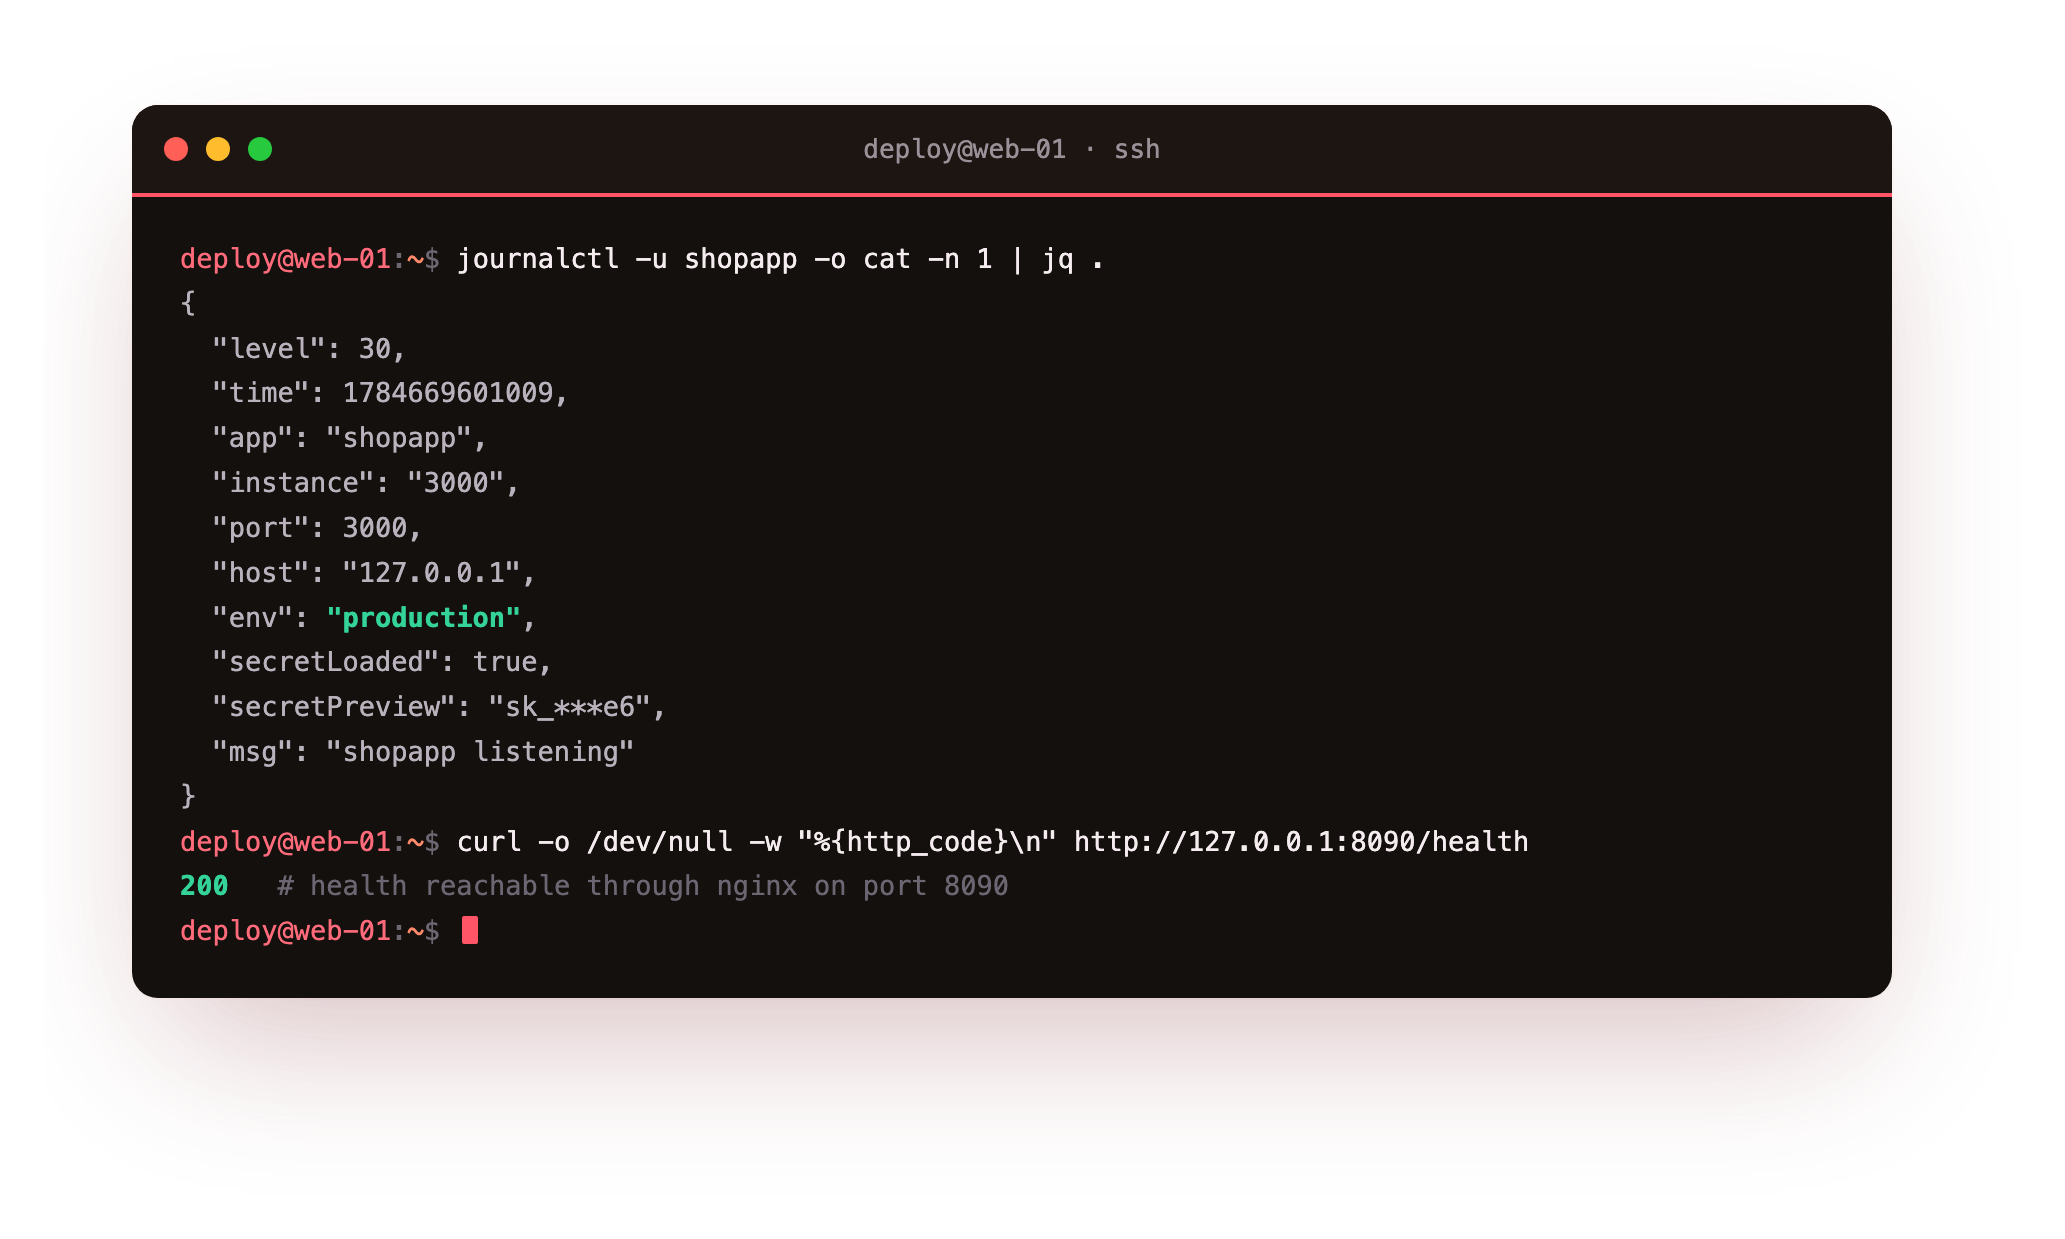The height and width of the screenshot is (1239, 2065).
Task: Click the curl health check command
Action: (x=992, y=841)
